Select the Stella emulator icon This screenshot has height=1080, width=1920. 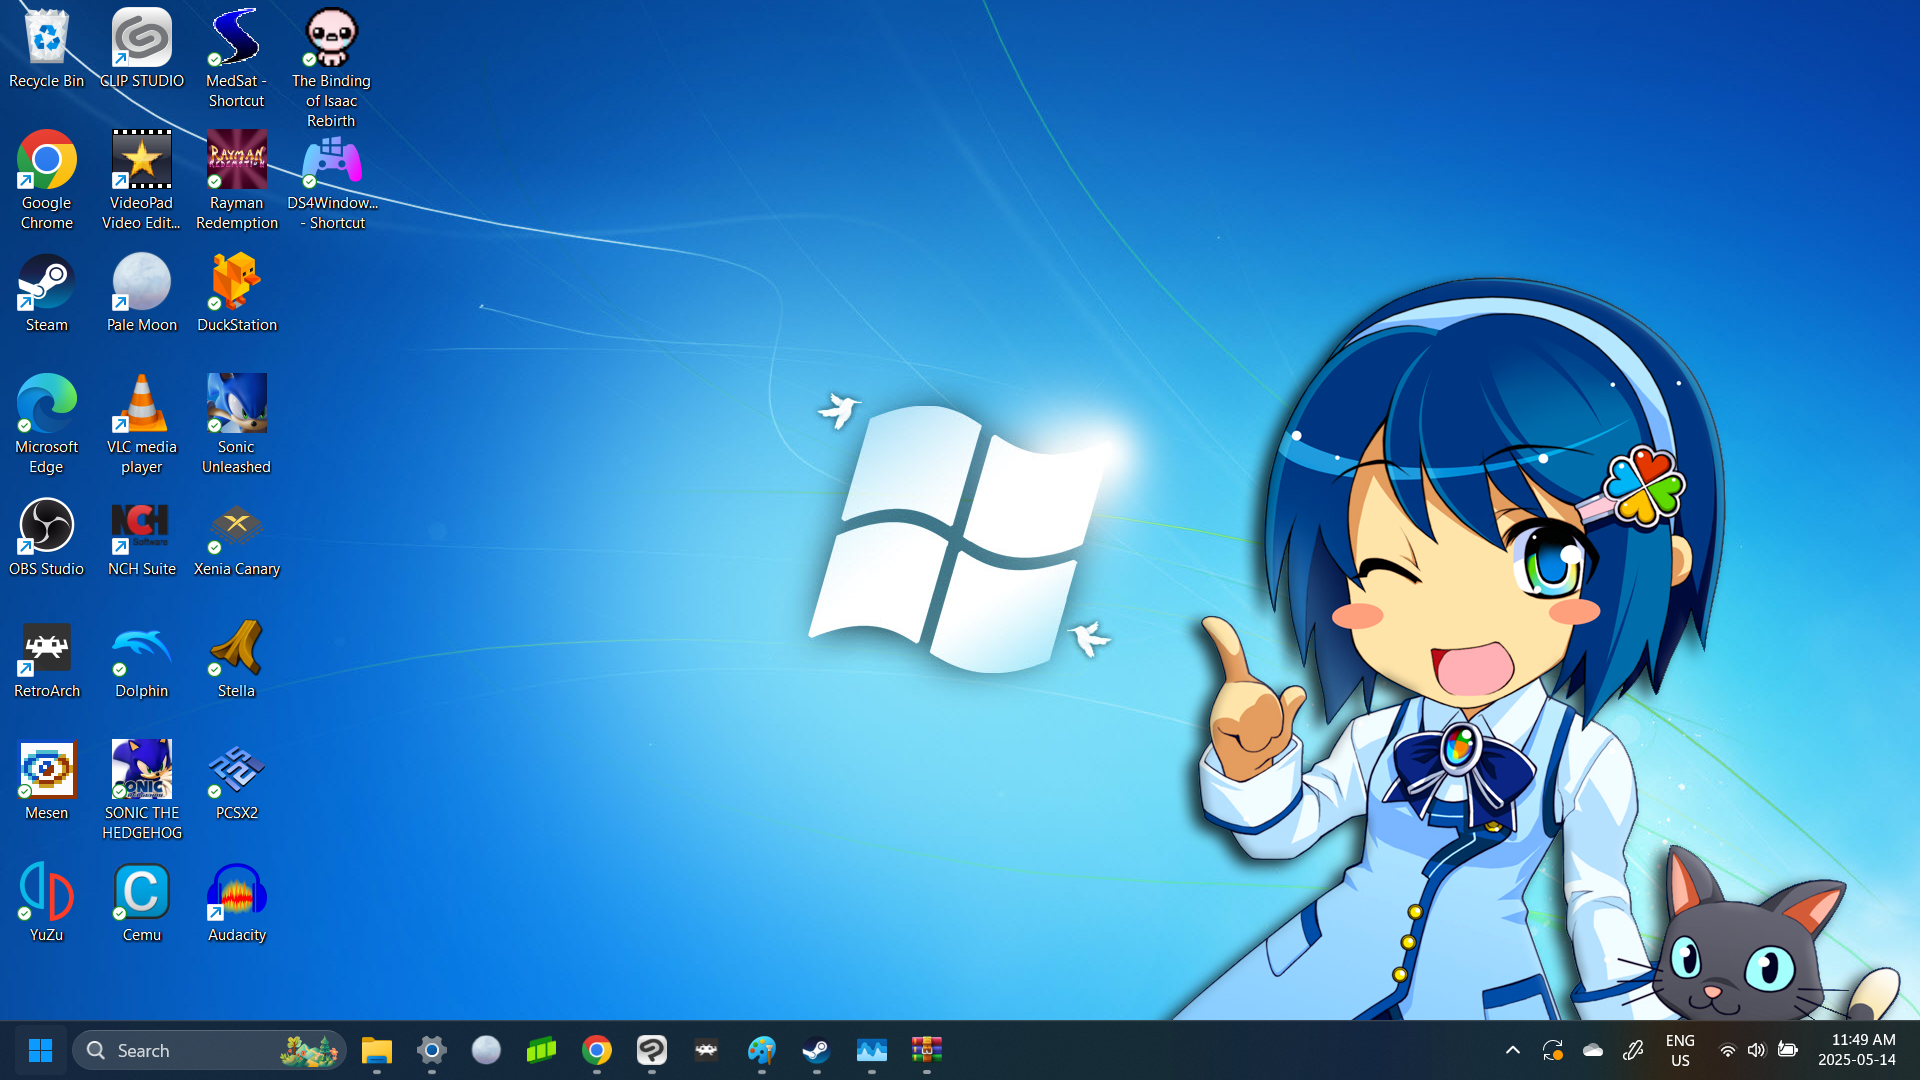pos(236,659)
